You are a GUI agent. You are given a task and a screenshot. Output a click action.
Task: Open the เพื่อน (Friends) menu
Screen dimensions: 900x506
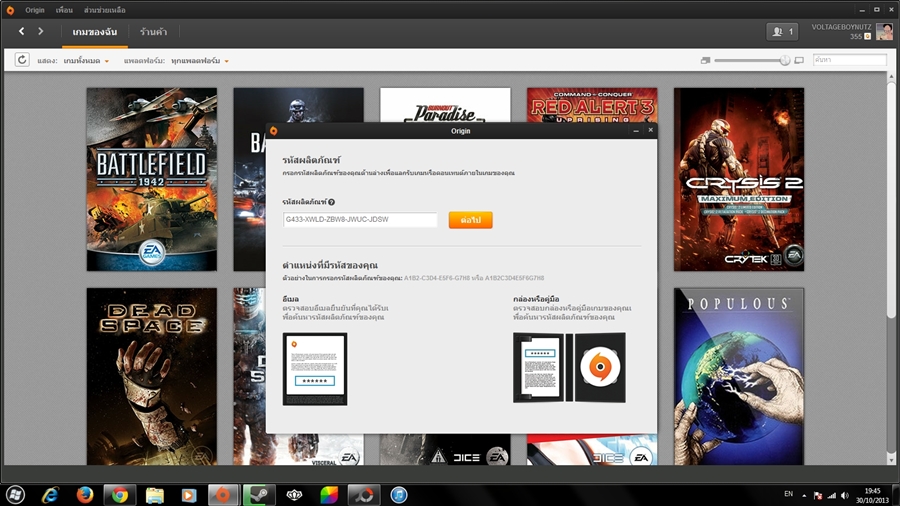coord(64,10)
